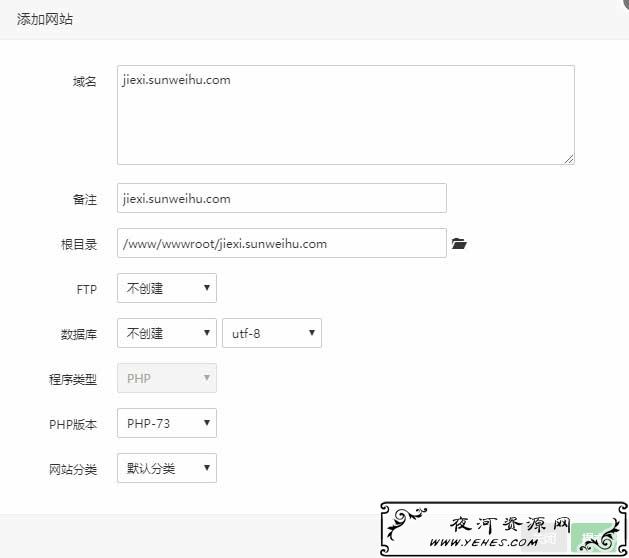This screenshot has height=558, width=629.
Task: Click the 添加网站 dialog title
Action: coord(45,19)
